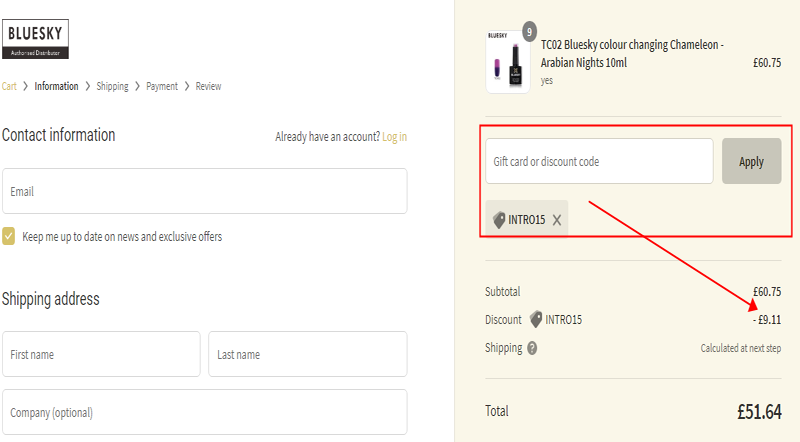This screenshot has width=800, height=442.
Task: Select the Shipping breadcrumb step
Action: point(112,86)
